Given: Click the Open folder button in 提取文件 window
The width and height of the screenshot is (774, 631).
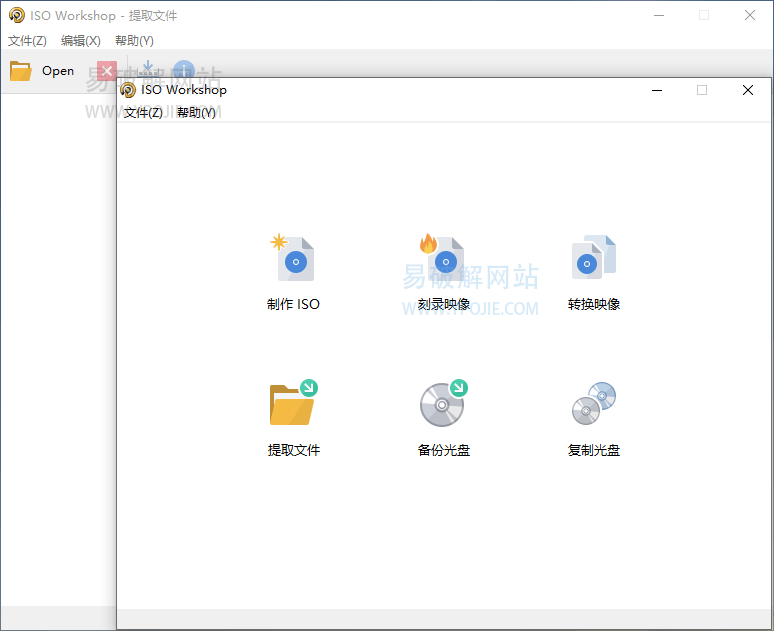Looking at the screenshot, I should pos(42,71).
